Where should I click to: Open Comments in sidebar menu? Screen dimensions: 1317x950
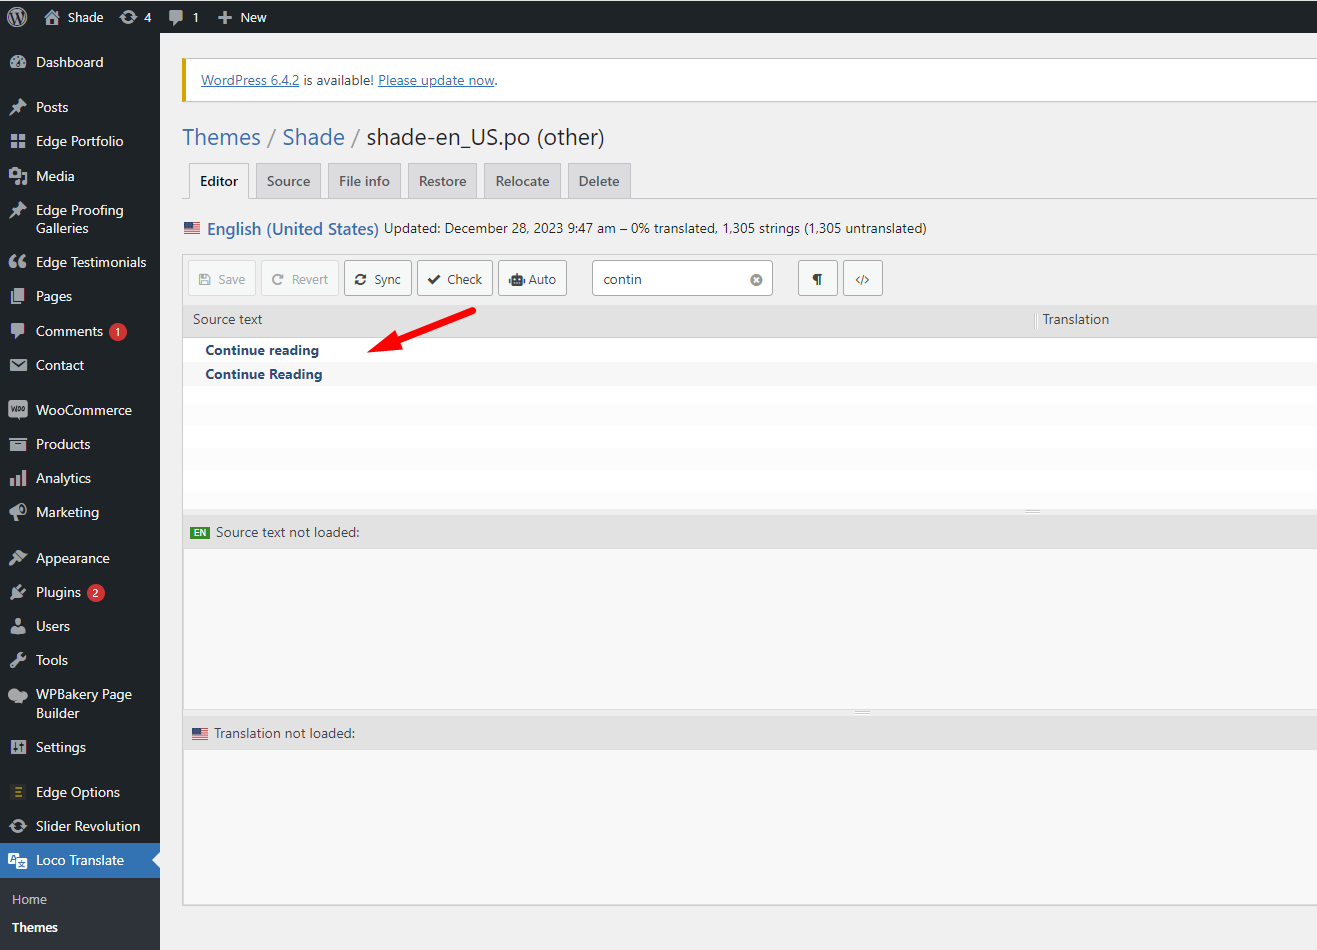[x=80, y=331]
